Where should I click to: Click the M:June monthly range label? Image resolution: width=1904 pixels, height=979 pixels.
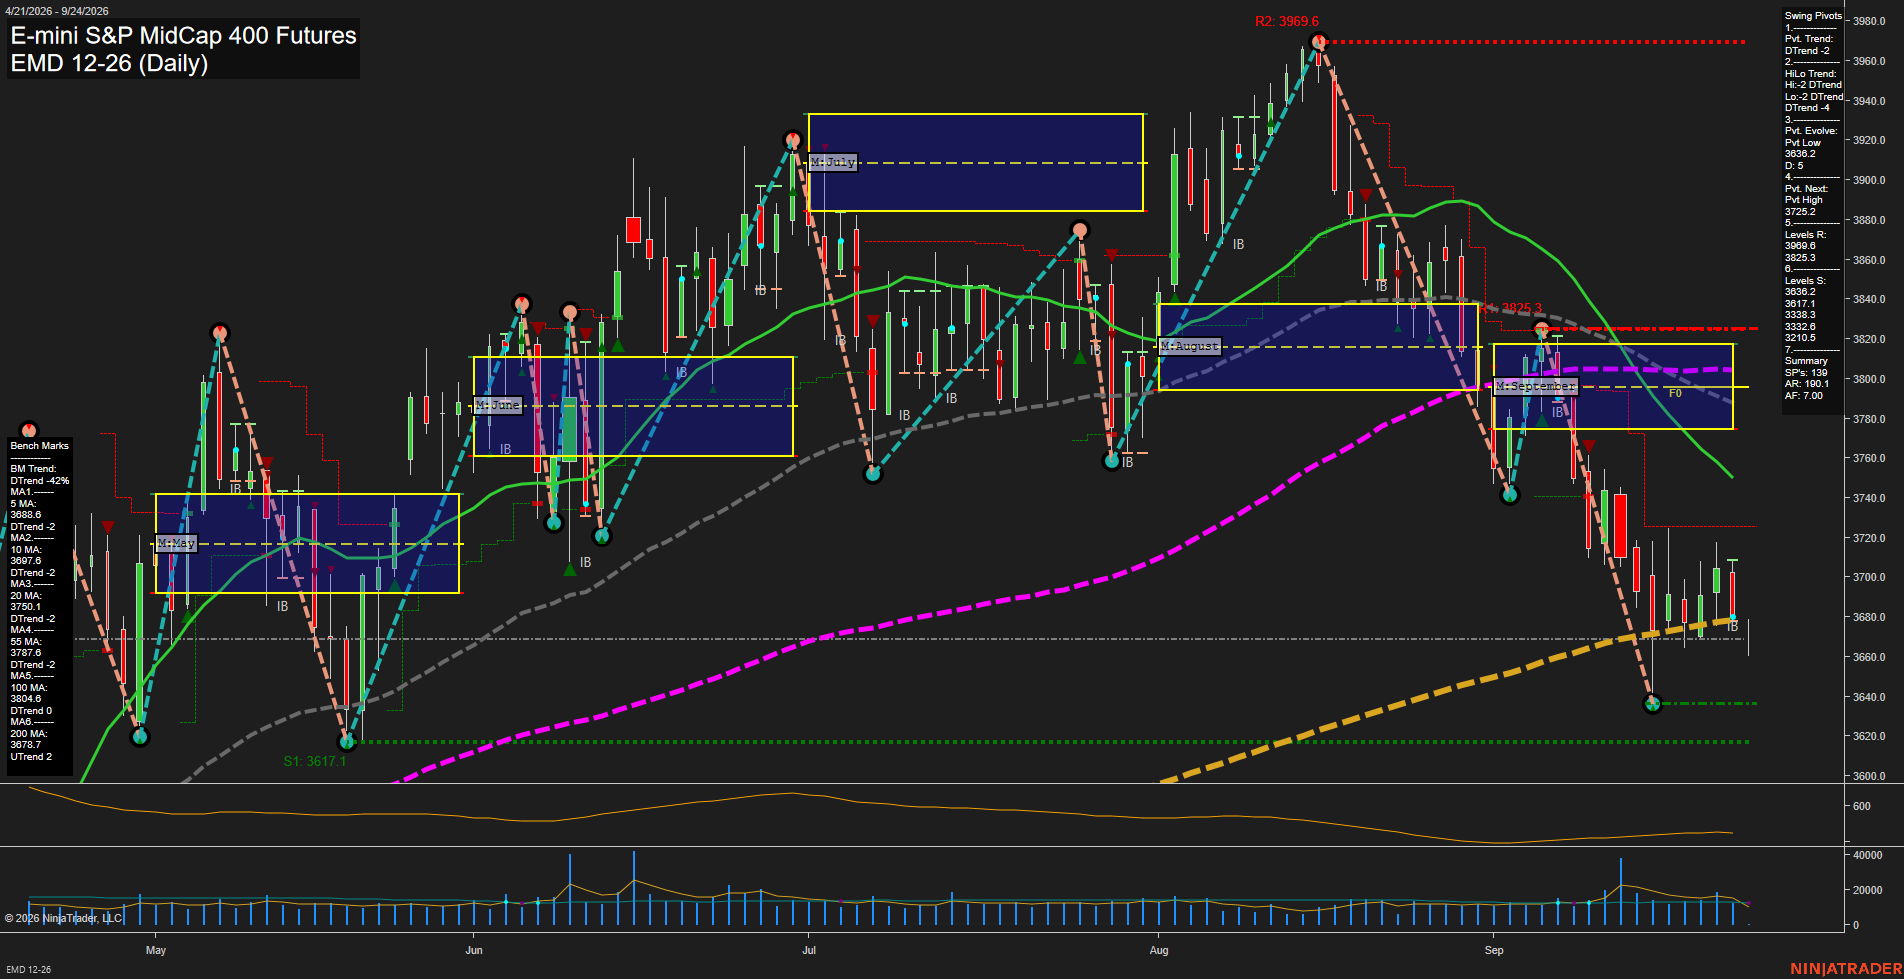point(498,405)
